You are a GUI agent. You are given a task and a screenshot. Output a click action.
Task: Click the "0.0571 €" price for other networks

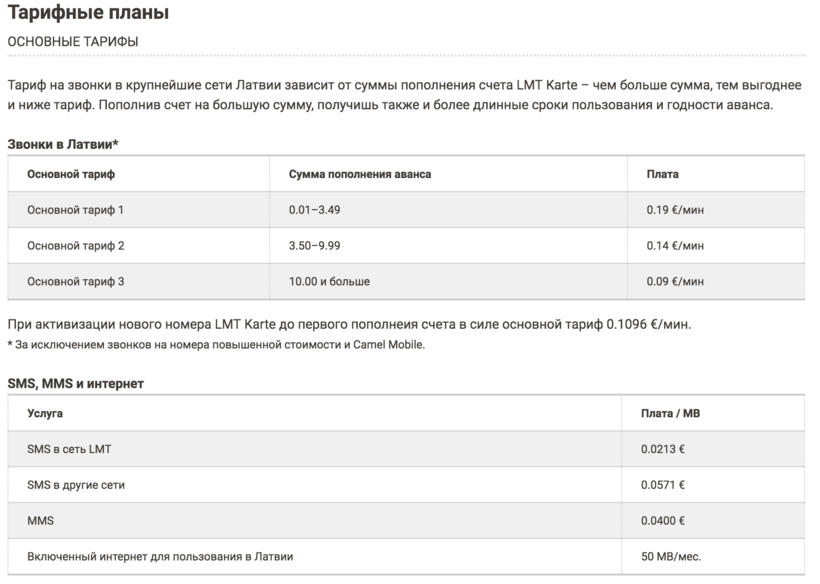pyautogui.click(x=663, y=485)
